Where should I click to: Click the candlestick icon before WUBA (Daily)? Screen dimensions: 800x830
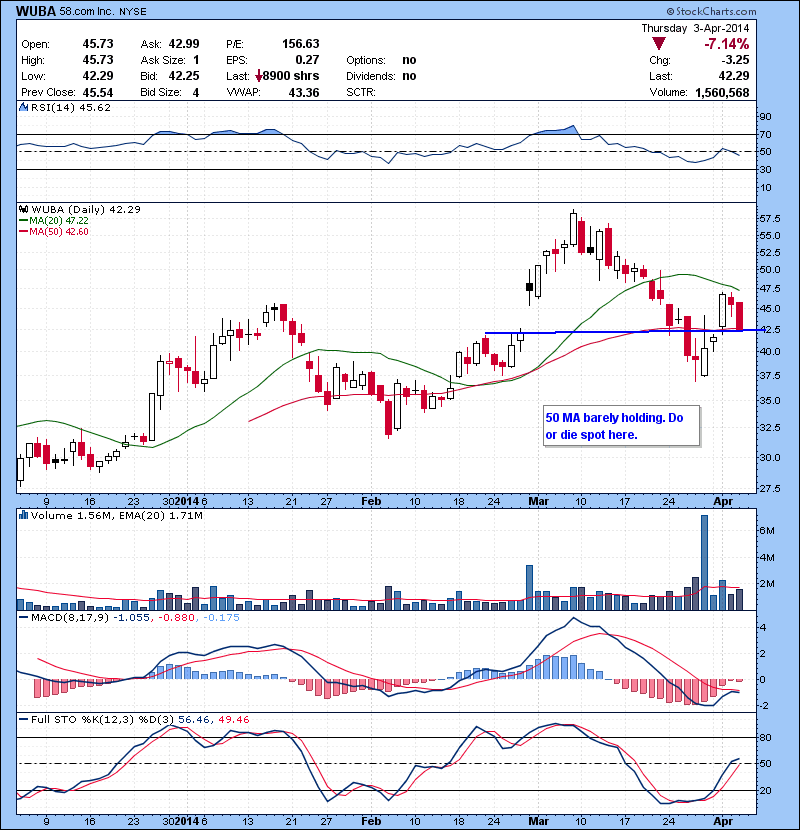(x=23, y=209)
